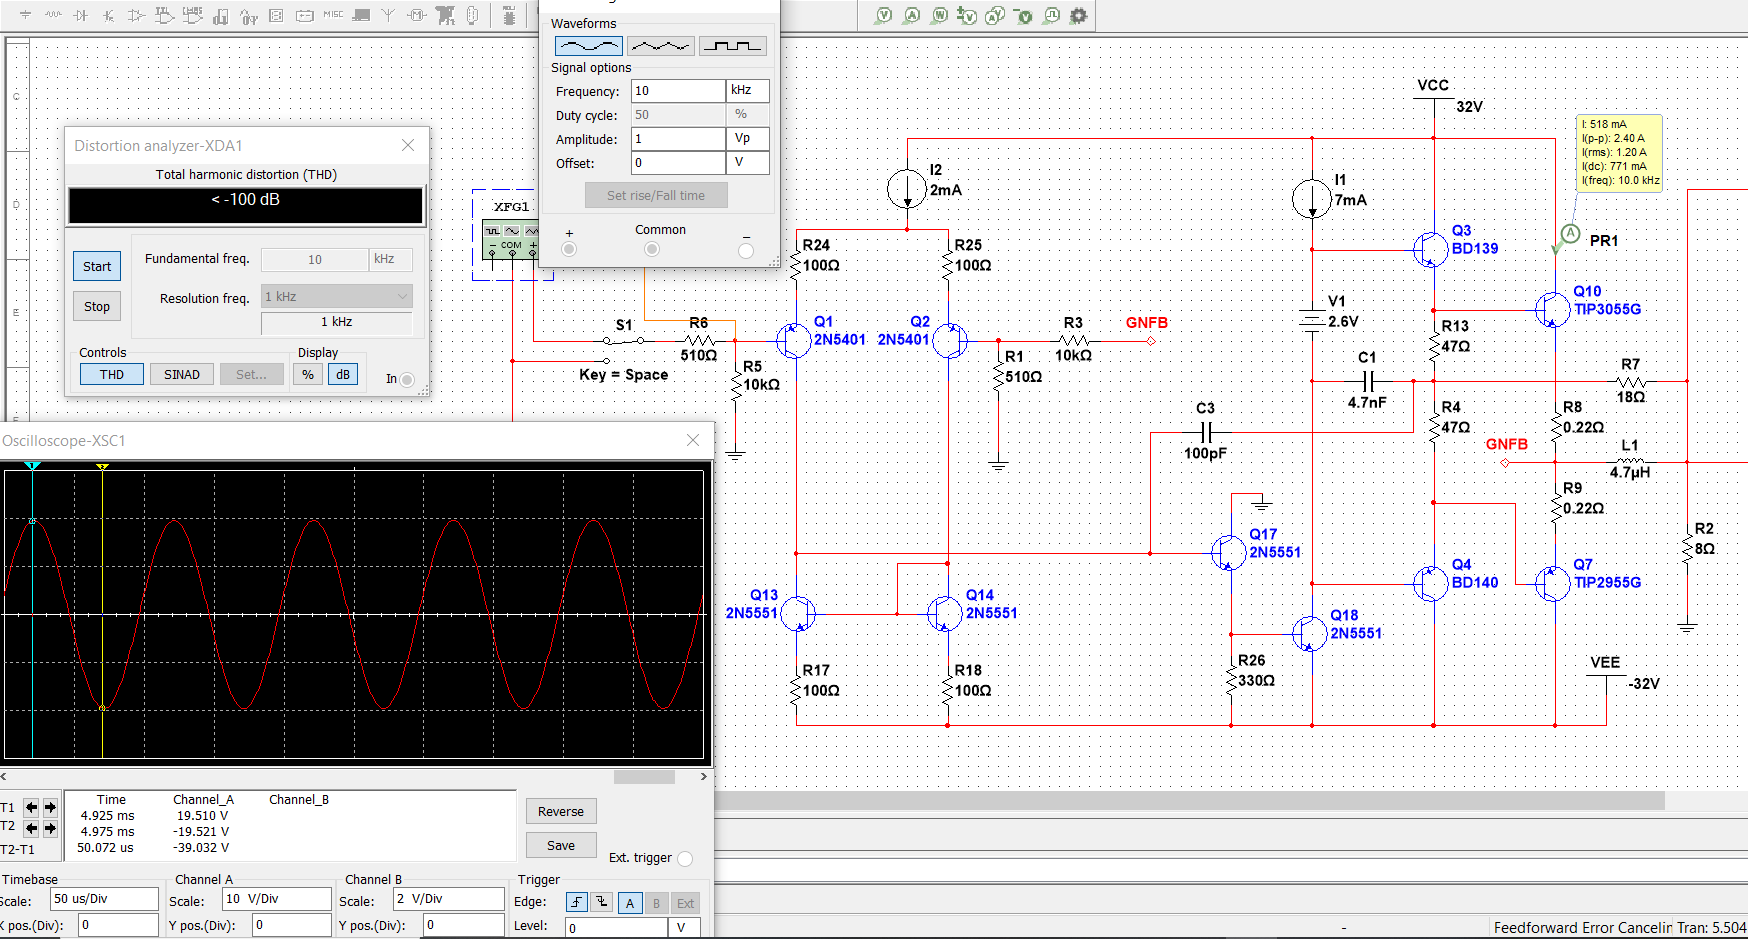Toggle the Ext. trigger radio button
1748x939 pixels.
click(x=685, y=858)
